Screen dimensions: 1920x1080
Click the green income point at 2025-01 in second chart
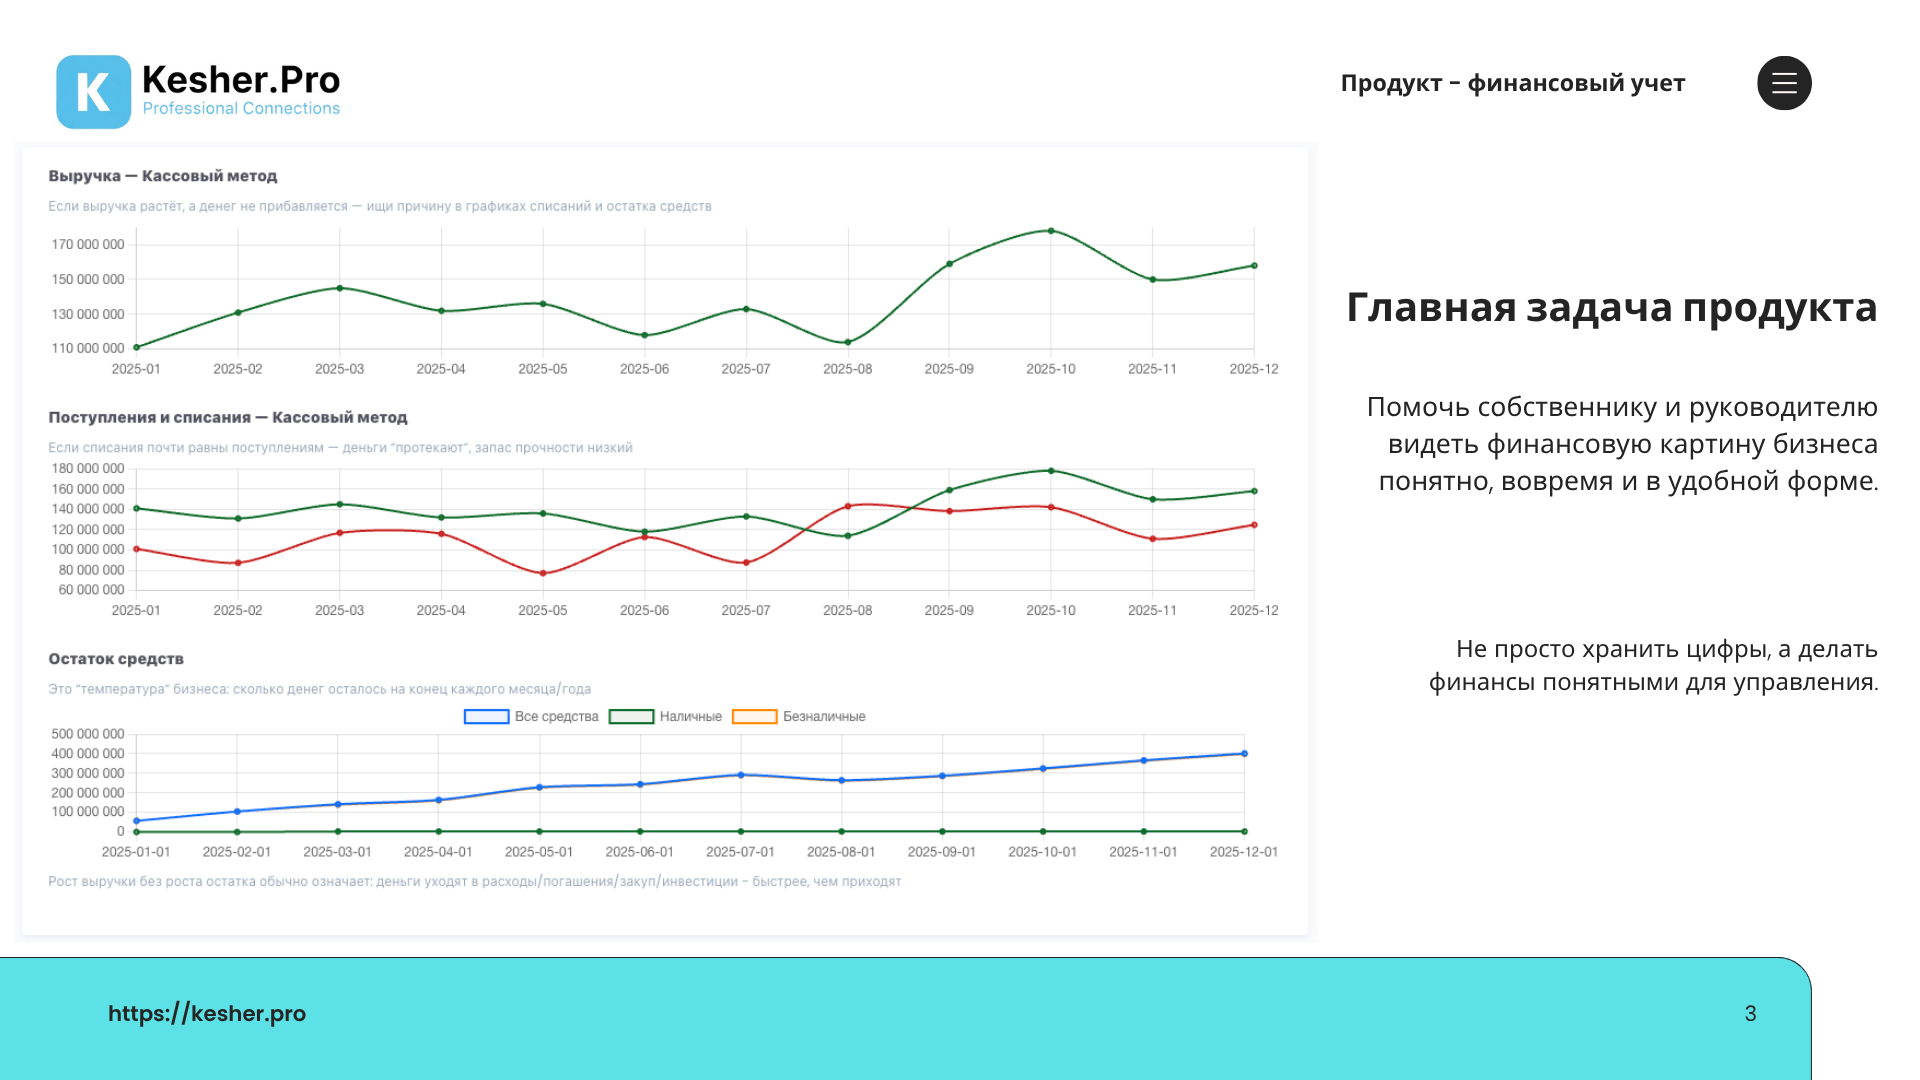(x=137, y=509)
